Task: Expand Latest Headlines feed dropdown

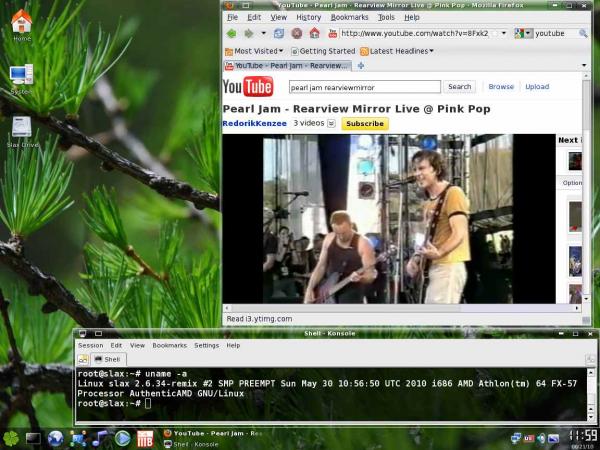Action: 397,51
